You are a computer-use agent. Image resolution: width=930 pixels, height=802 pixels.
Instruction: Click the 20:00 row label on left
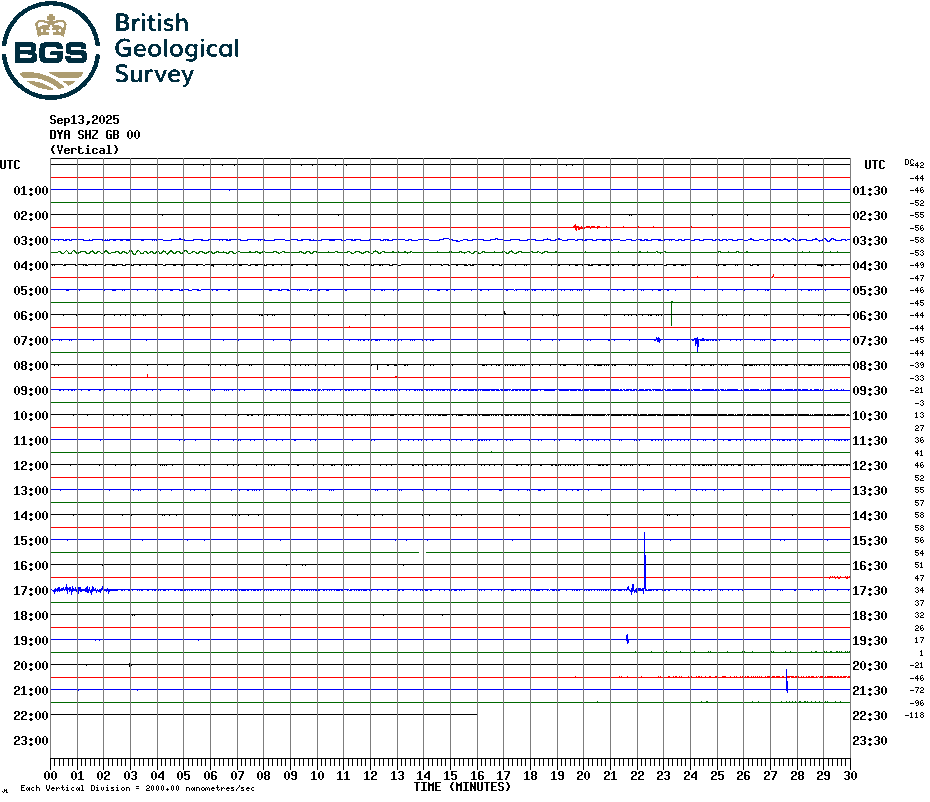[x=31, y=666]
